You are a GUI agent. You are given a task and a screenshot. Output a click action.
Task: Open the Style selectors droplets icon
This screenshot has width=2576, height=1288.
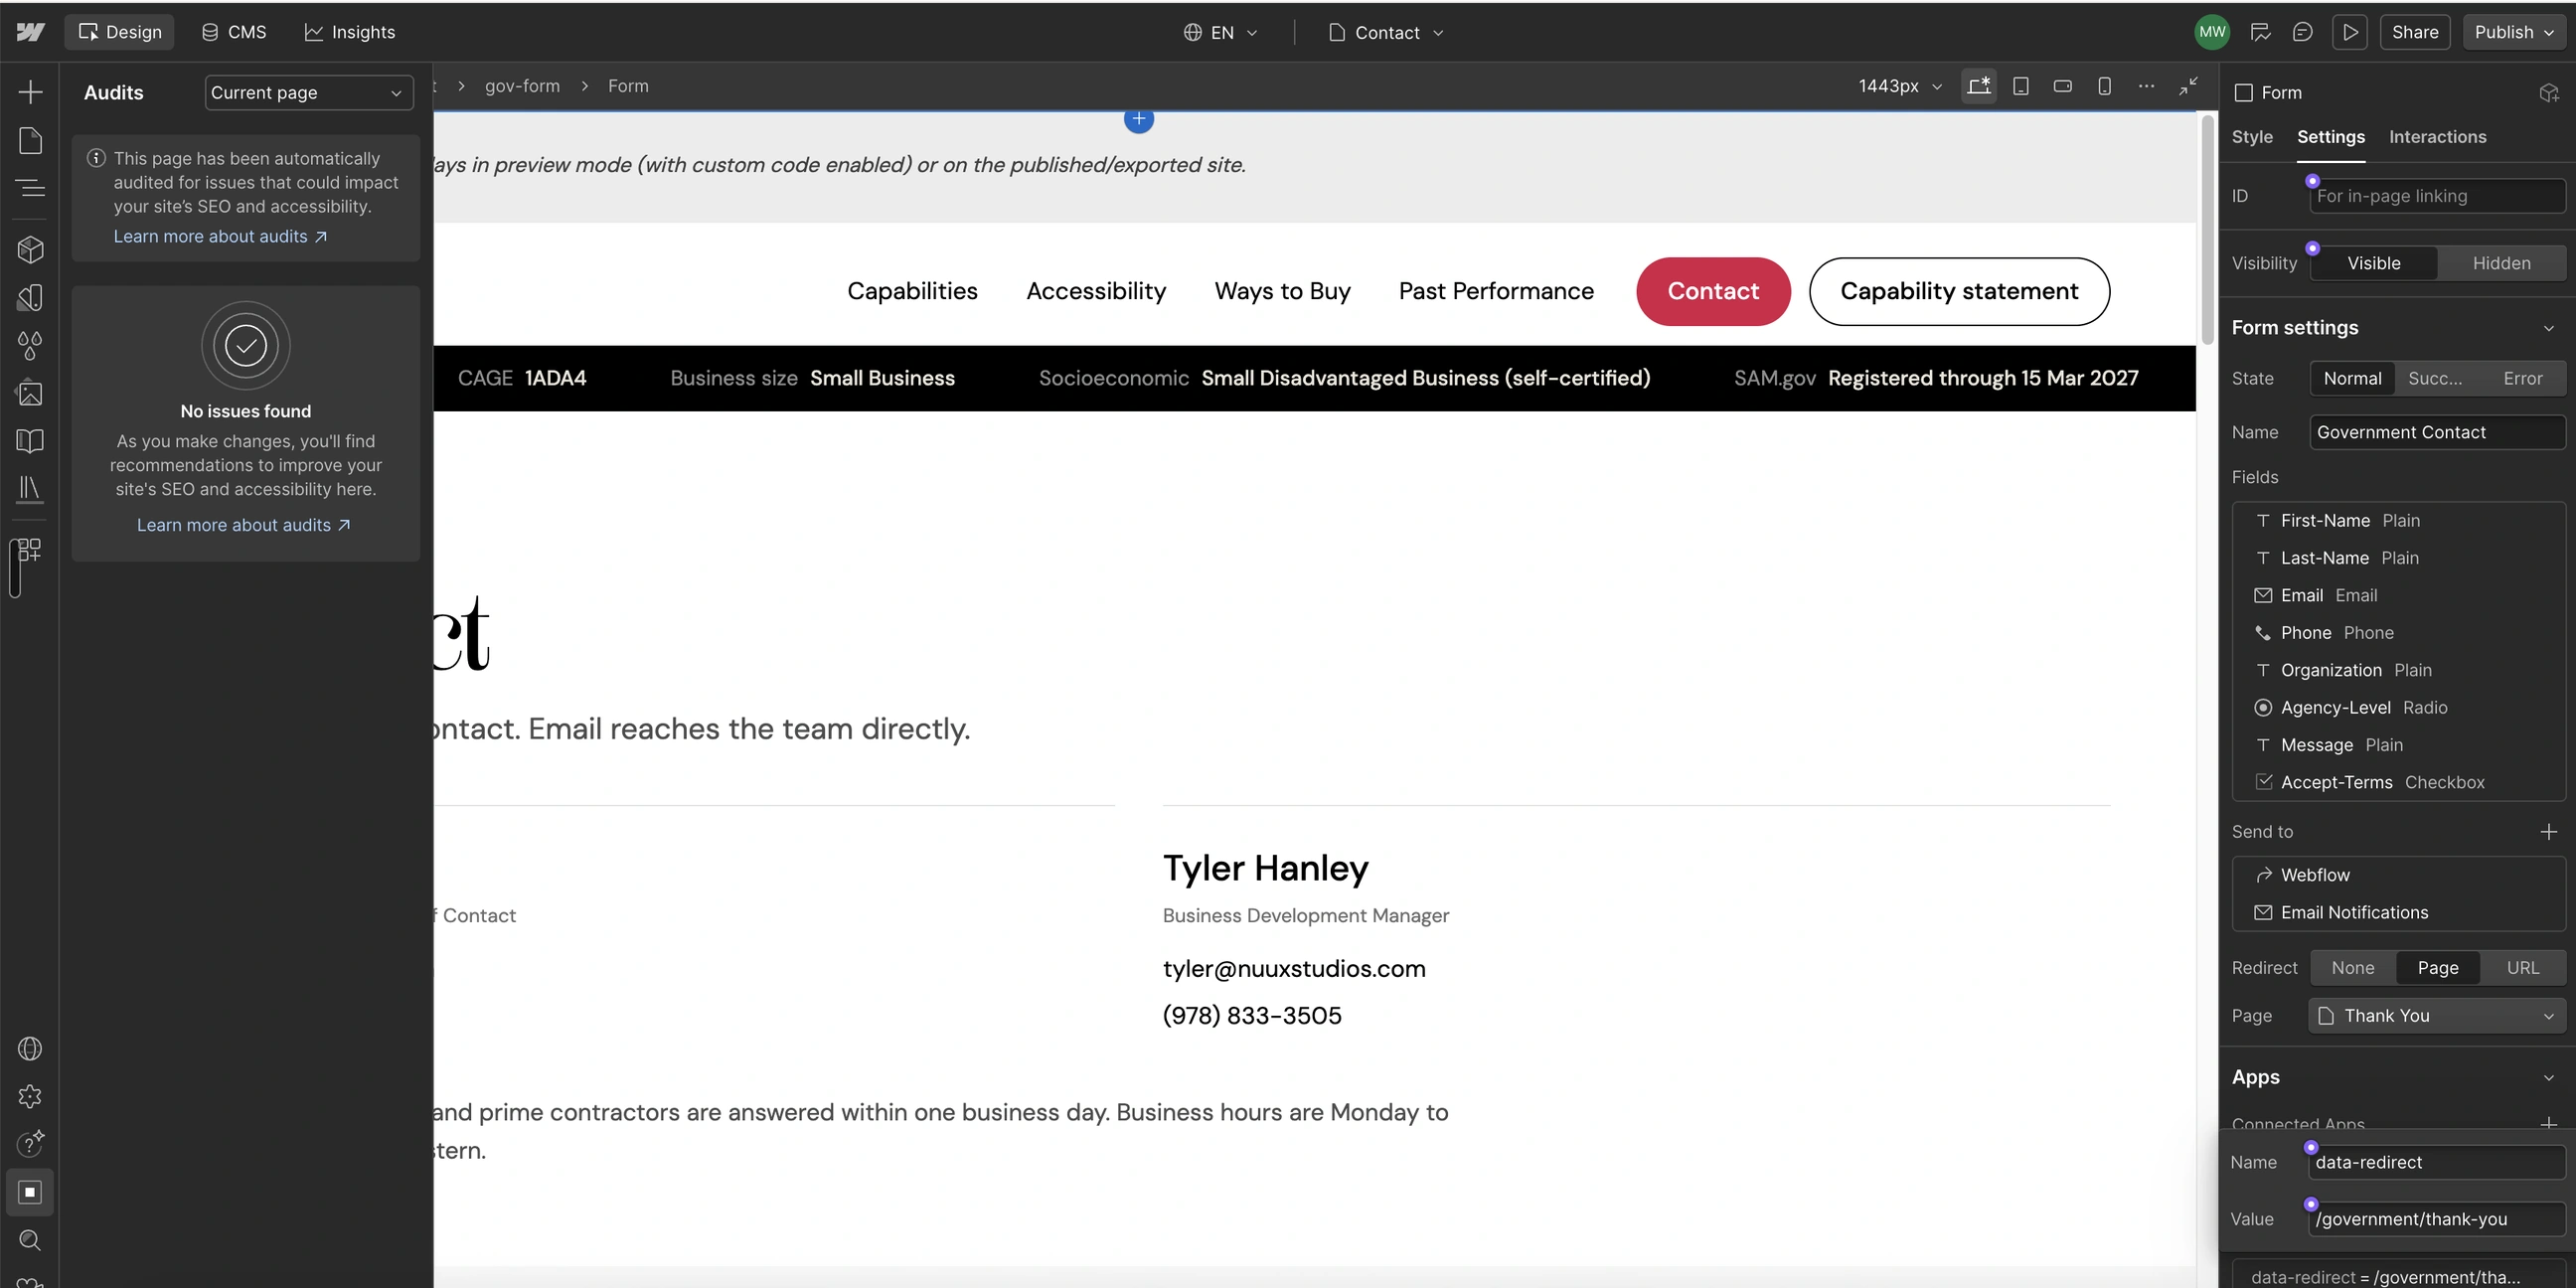point(30,345)
